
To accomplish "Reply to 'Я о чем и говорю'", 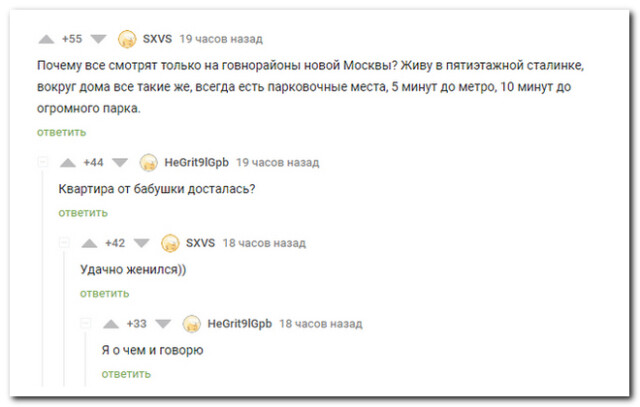I will [126, 374].
